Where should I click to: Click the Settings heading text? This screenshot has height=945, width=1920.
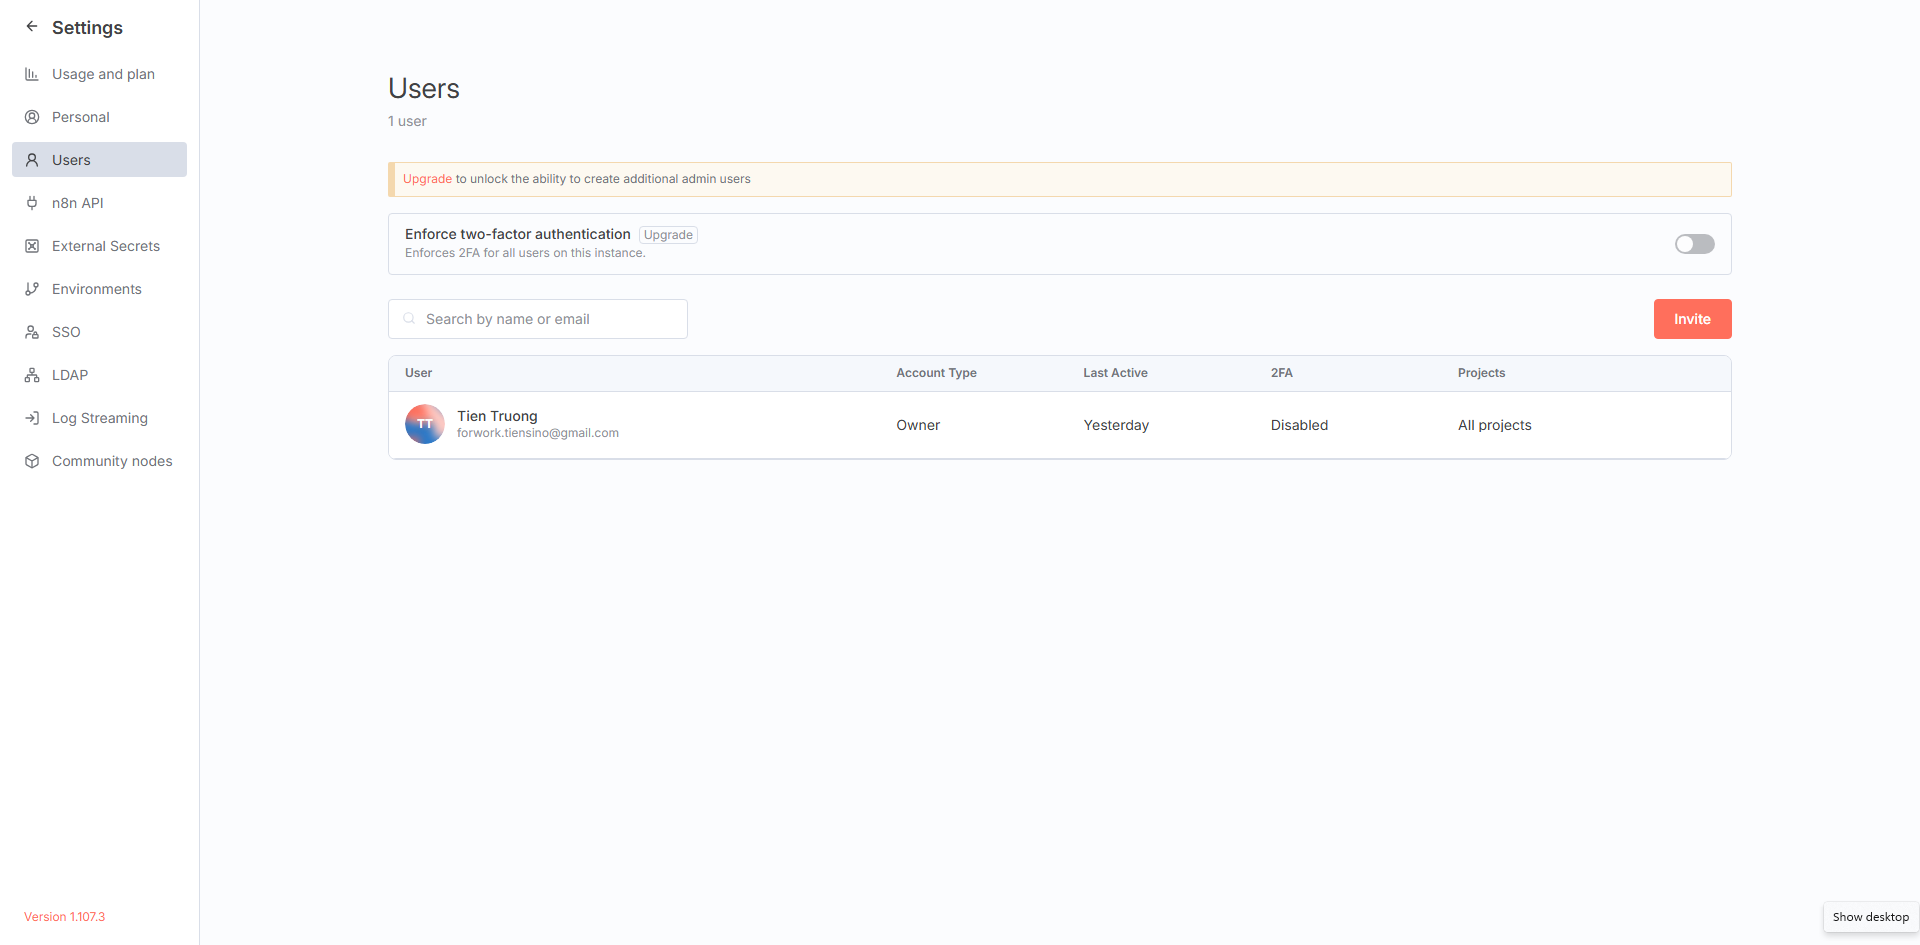click(x=87, y=28)
